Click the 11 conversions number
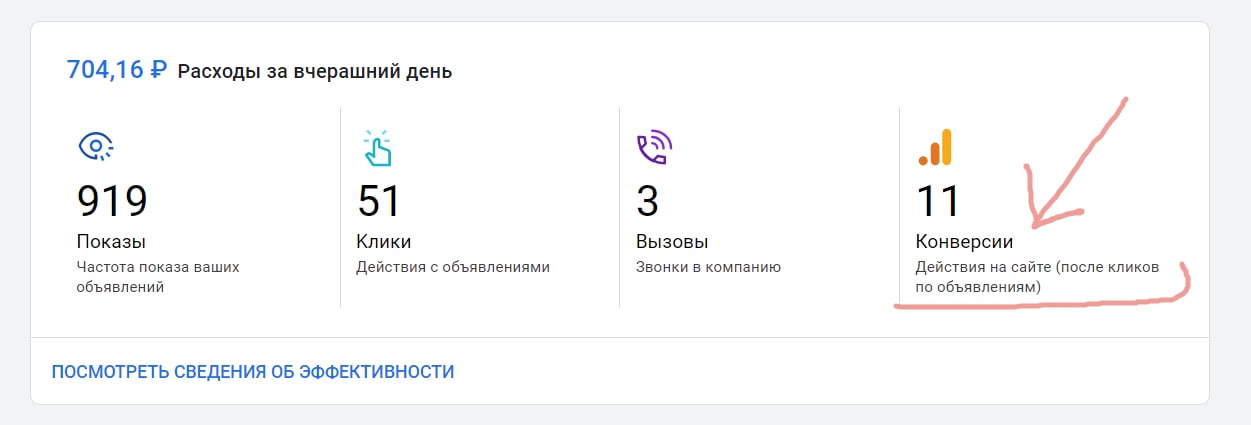 coord(938,201)
